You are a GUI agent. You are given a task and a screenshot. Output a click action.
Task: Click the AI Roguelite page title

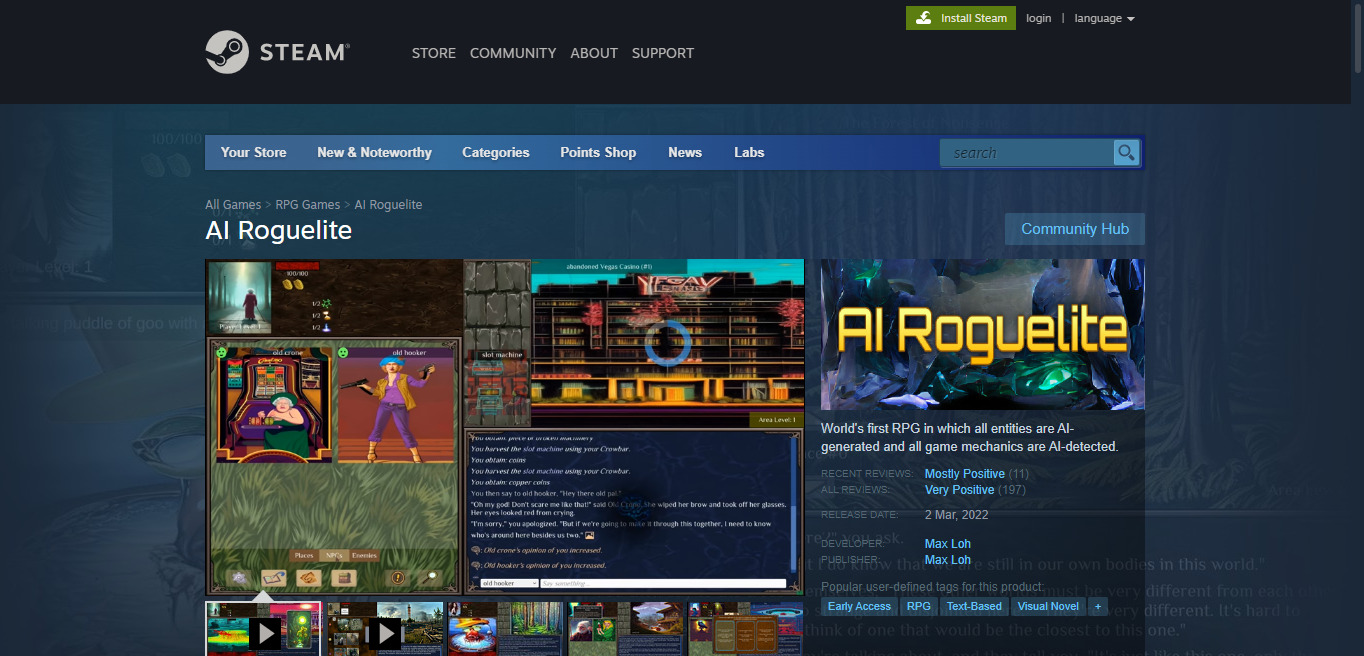[279, 230]
